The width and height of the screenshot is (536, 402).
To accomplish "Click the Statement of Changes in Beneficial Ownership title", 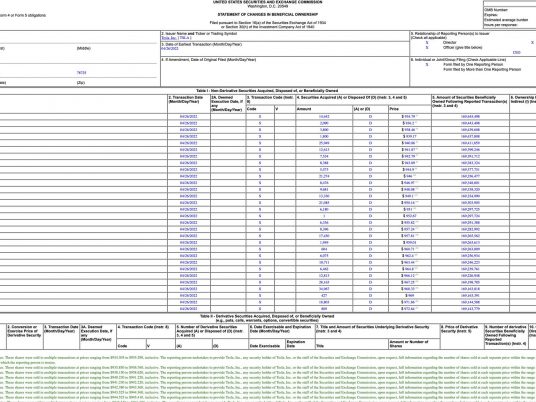I will [268, 15].
